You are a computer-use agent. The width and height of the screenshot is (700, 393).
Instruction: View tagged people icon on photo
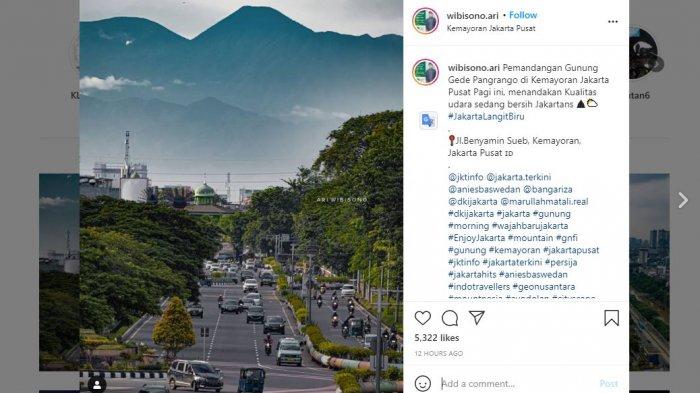coord(97,384)
